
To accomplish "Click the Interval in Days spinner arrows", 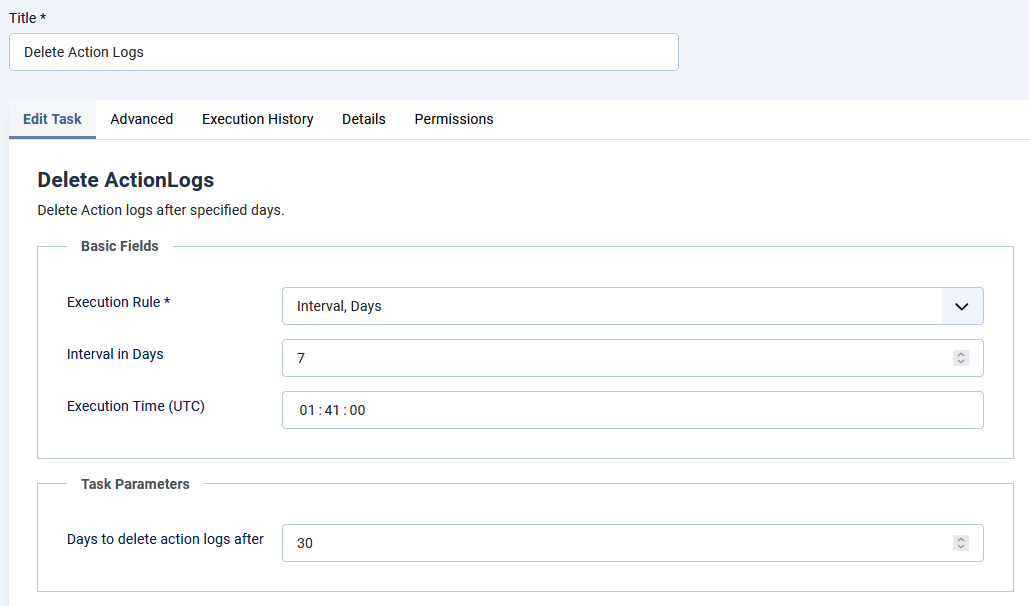I will click(961, 358).
